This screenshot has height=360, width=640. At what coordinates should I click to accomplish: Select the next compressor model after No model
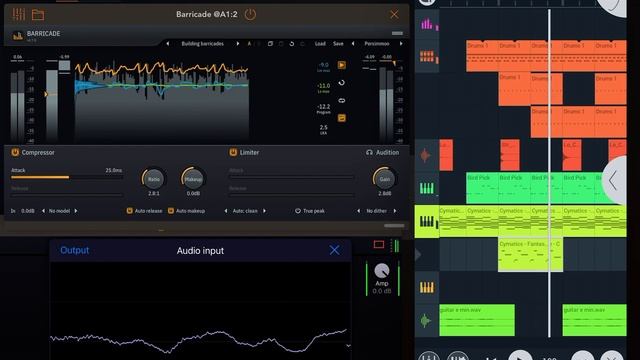(x=76, y=211)
